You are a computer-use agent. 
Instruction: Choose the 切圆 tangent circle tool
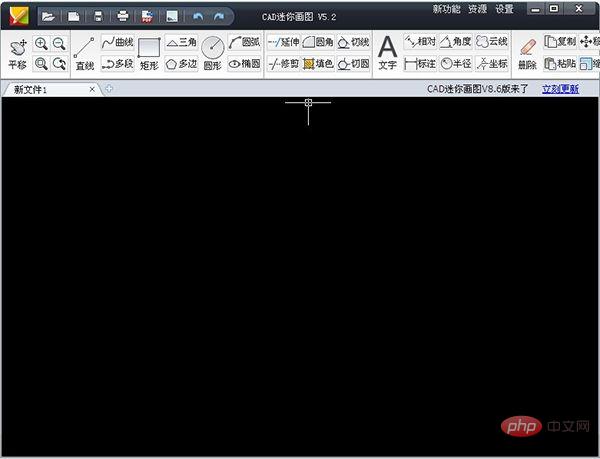pos(353,64)
